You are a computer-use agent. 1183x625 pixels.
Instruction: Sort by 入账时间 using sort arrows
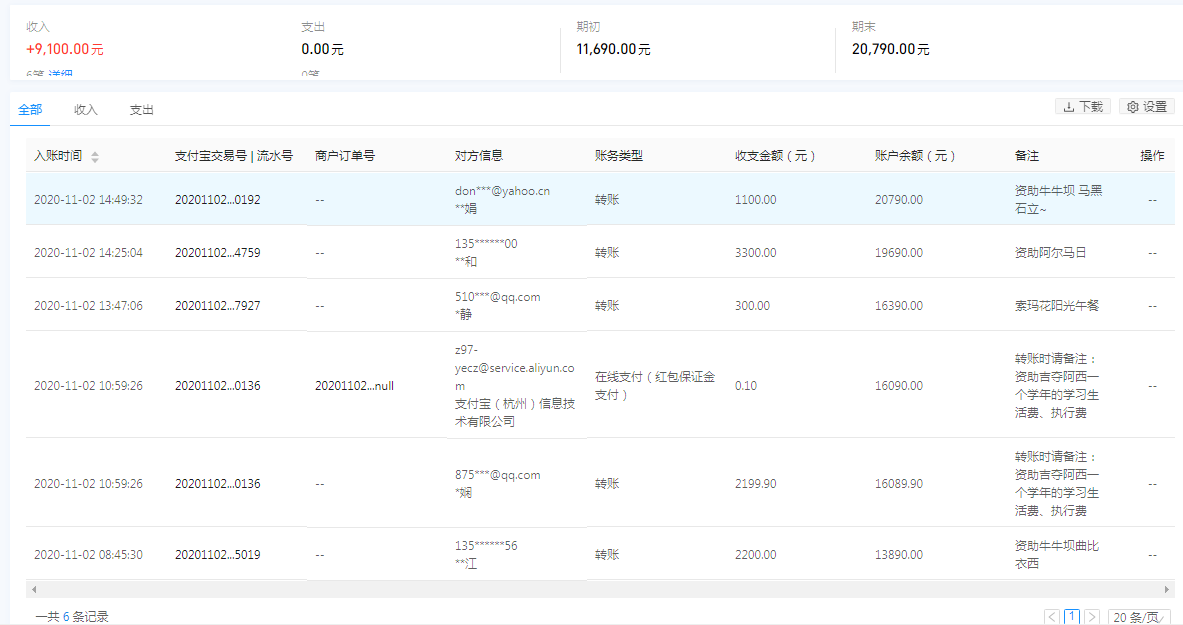click(x=95, y=157)
